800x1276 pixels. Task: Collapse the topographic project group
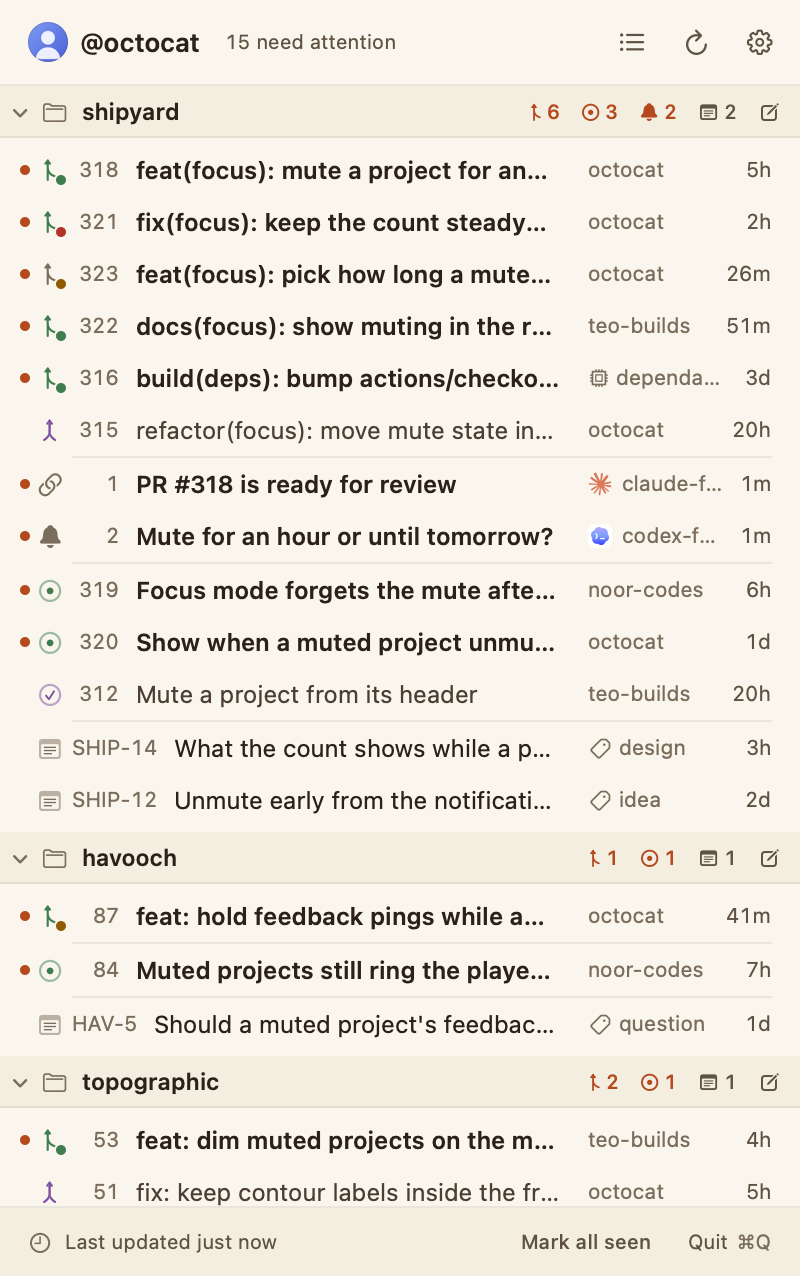pos(19,1082)
